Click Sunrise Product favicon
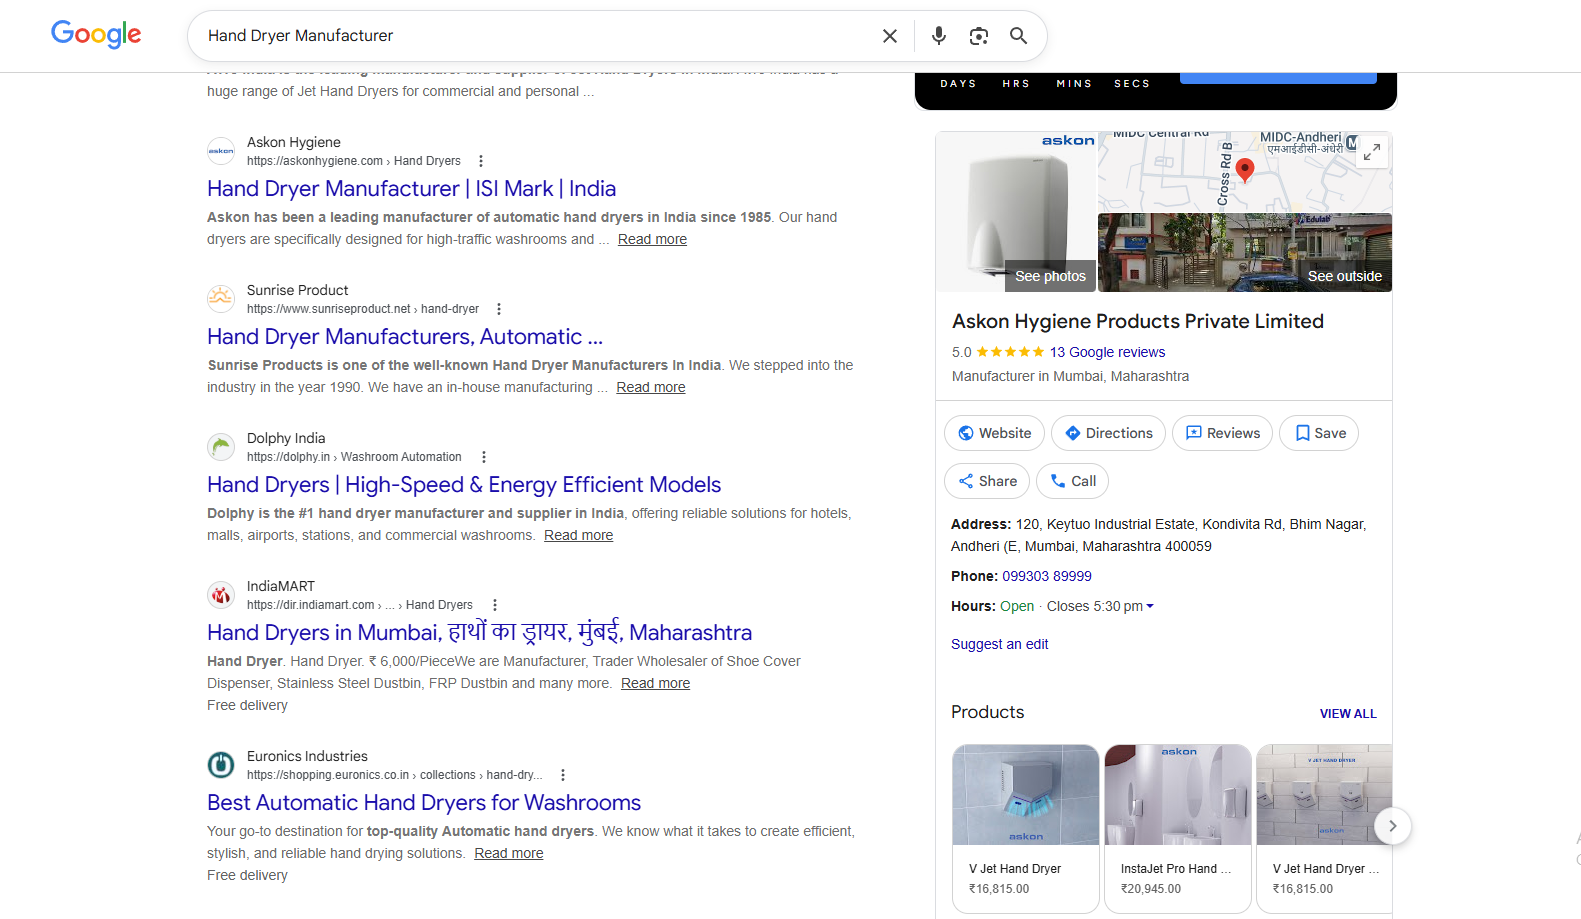This screenshot has width=1581, height=919. pyautogui.click(x=221, y=299)
